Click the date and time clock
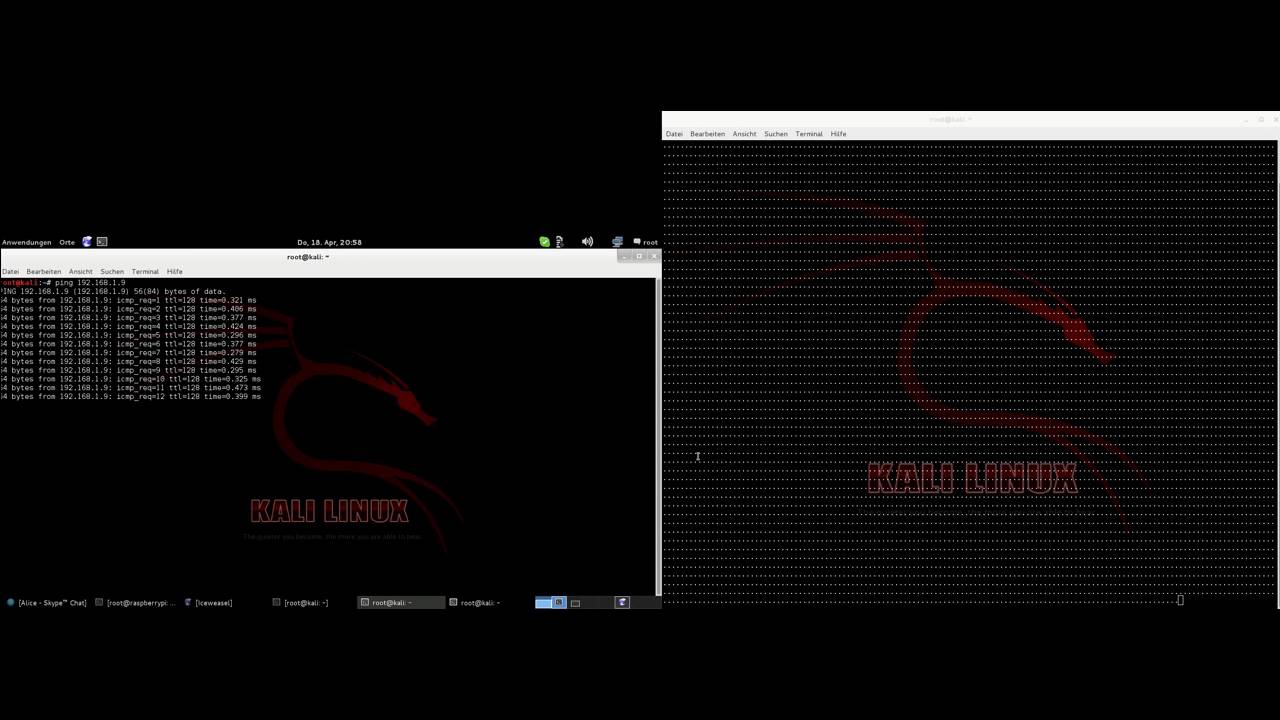1280x720 pixels. 329,242
